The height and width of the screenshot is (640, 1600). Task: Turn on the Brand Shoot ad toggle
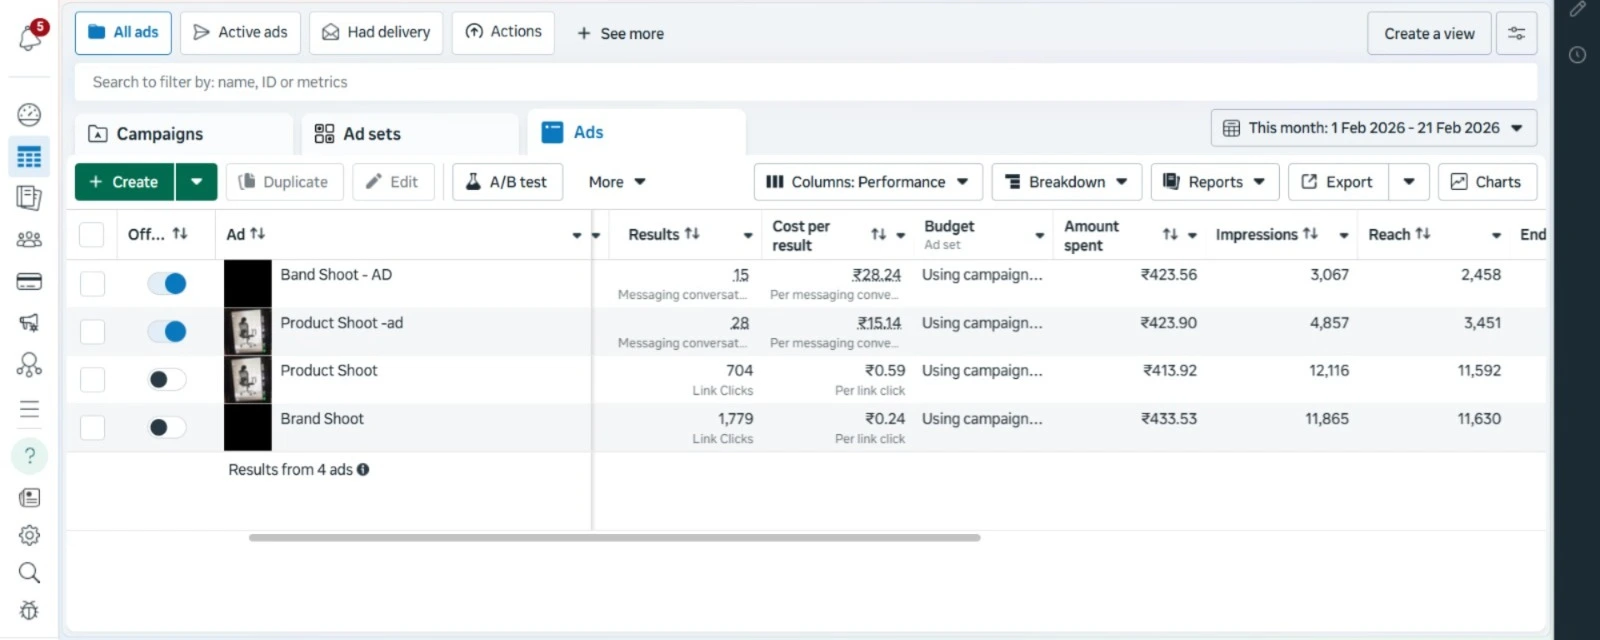pos(167,427)
